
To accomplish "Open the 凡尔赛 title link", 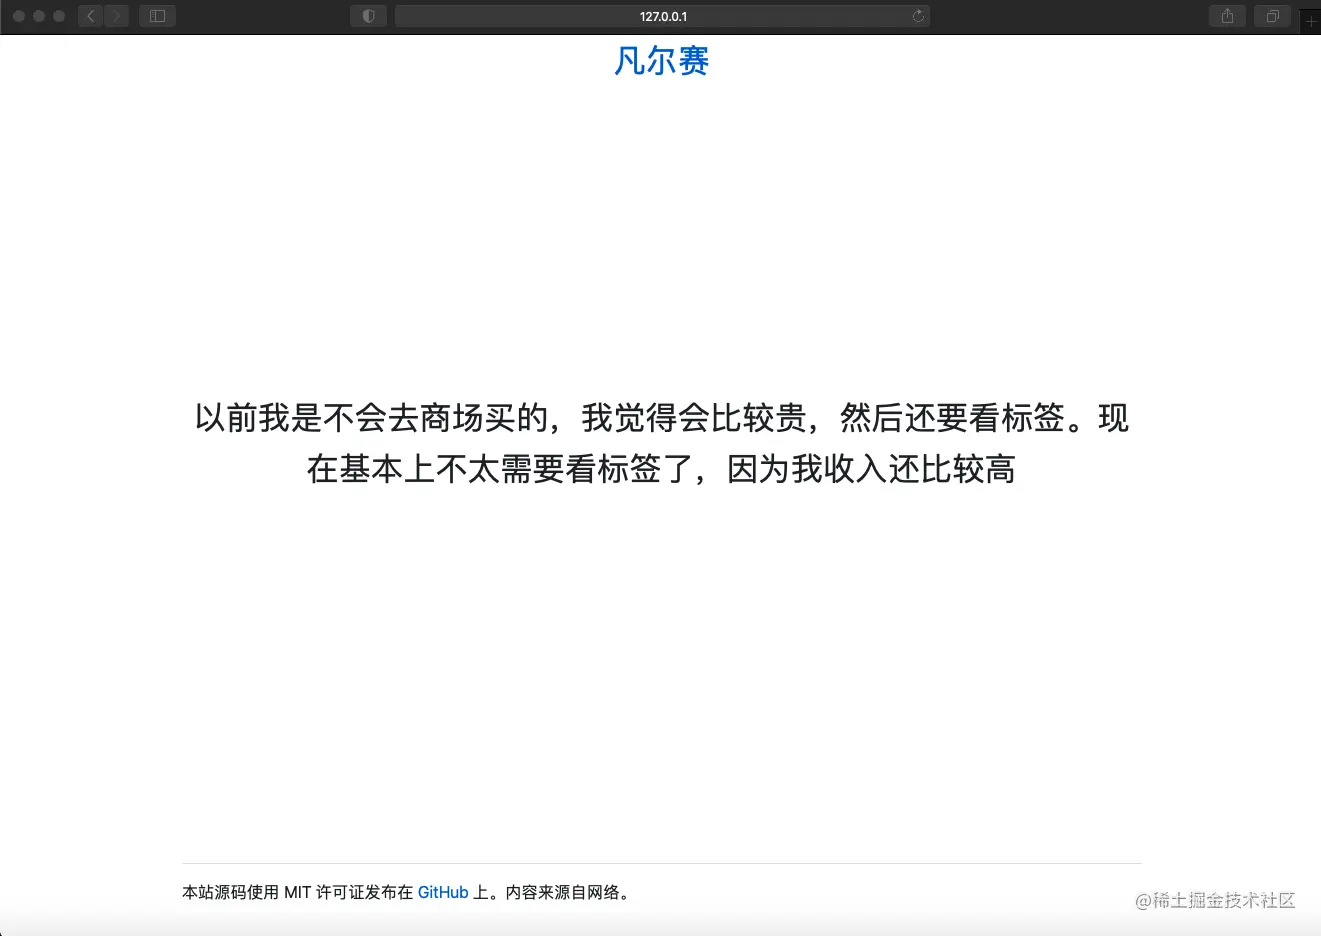I will 661,61.
